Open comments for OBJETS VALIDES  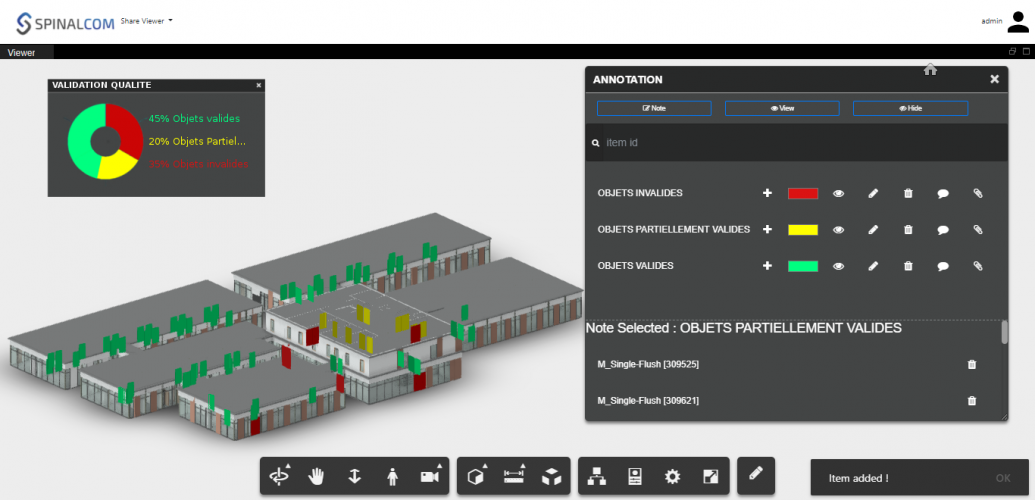(x=943, y=266)
